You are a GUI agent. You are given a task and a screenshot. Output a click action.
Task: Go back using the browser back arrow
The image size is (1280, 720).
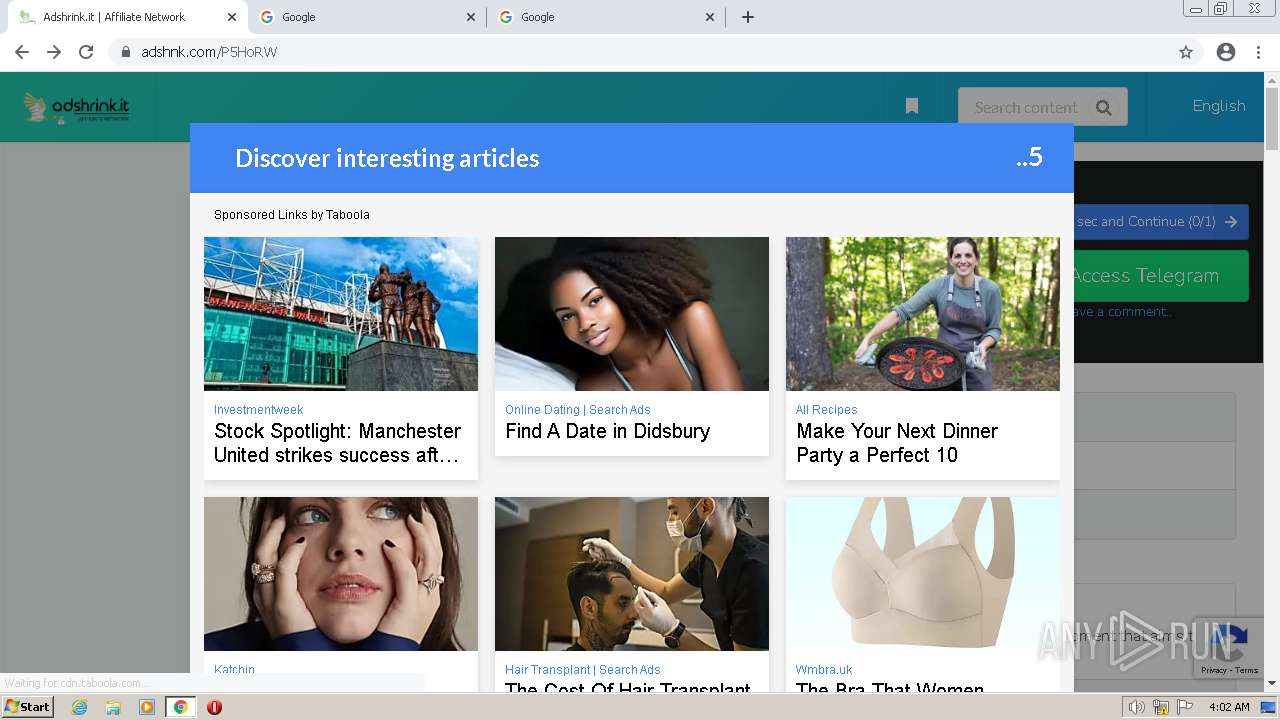pos(22,52)
